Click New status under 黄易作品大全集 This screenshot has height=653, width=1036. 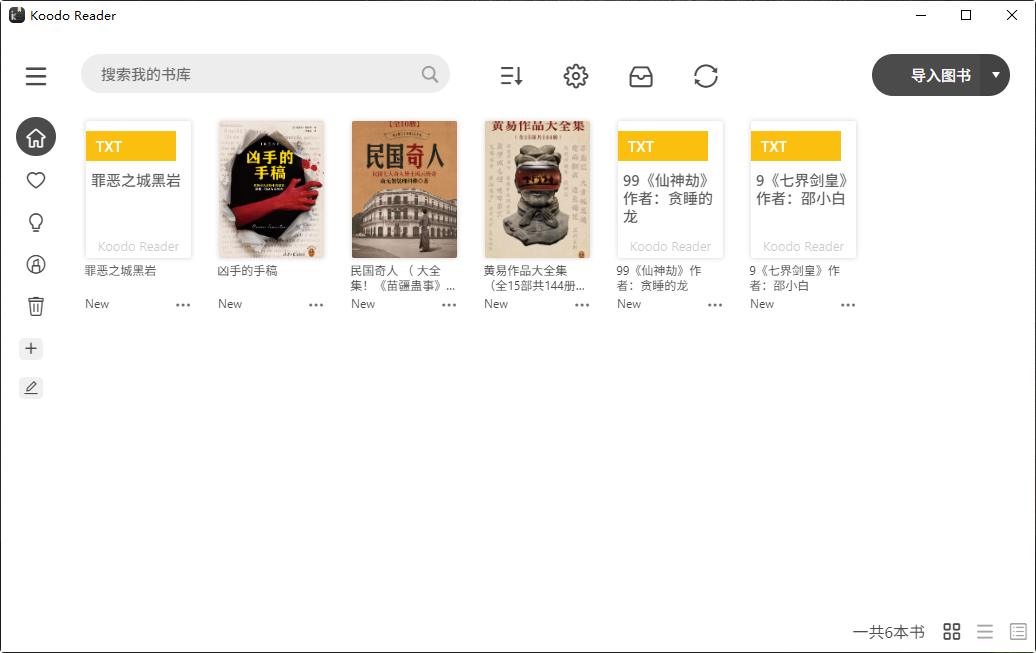(496, 304)
